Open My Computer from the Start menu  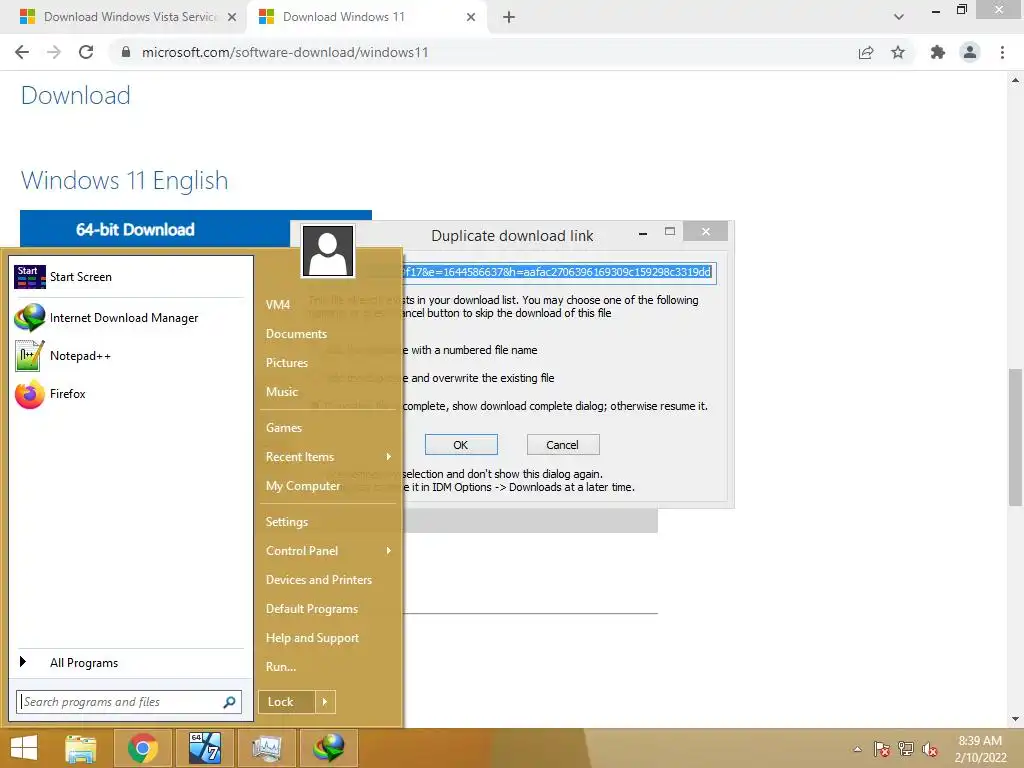point(303,486)
